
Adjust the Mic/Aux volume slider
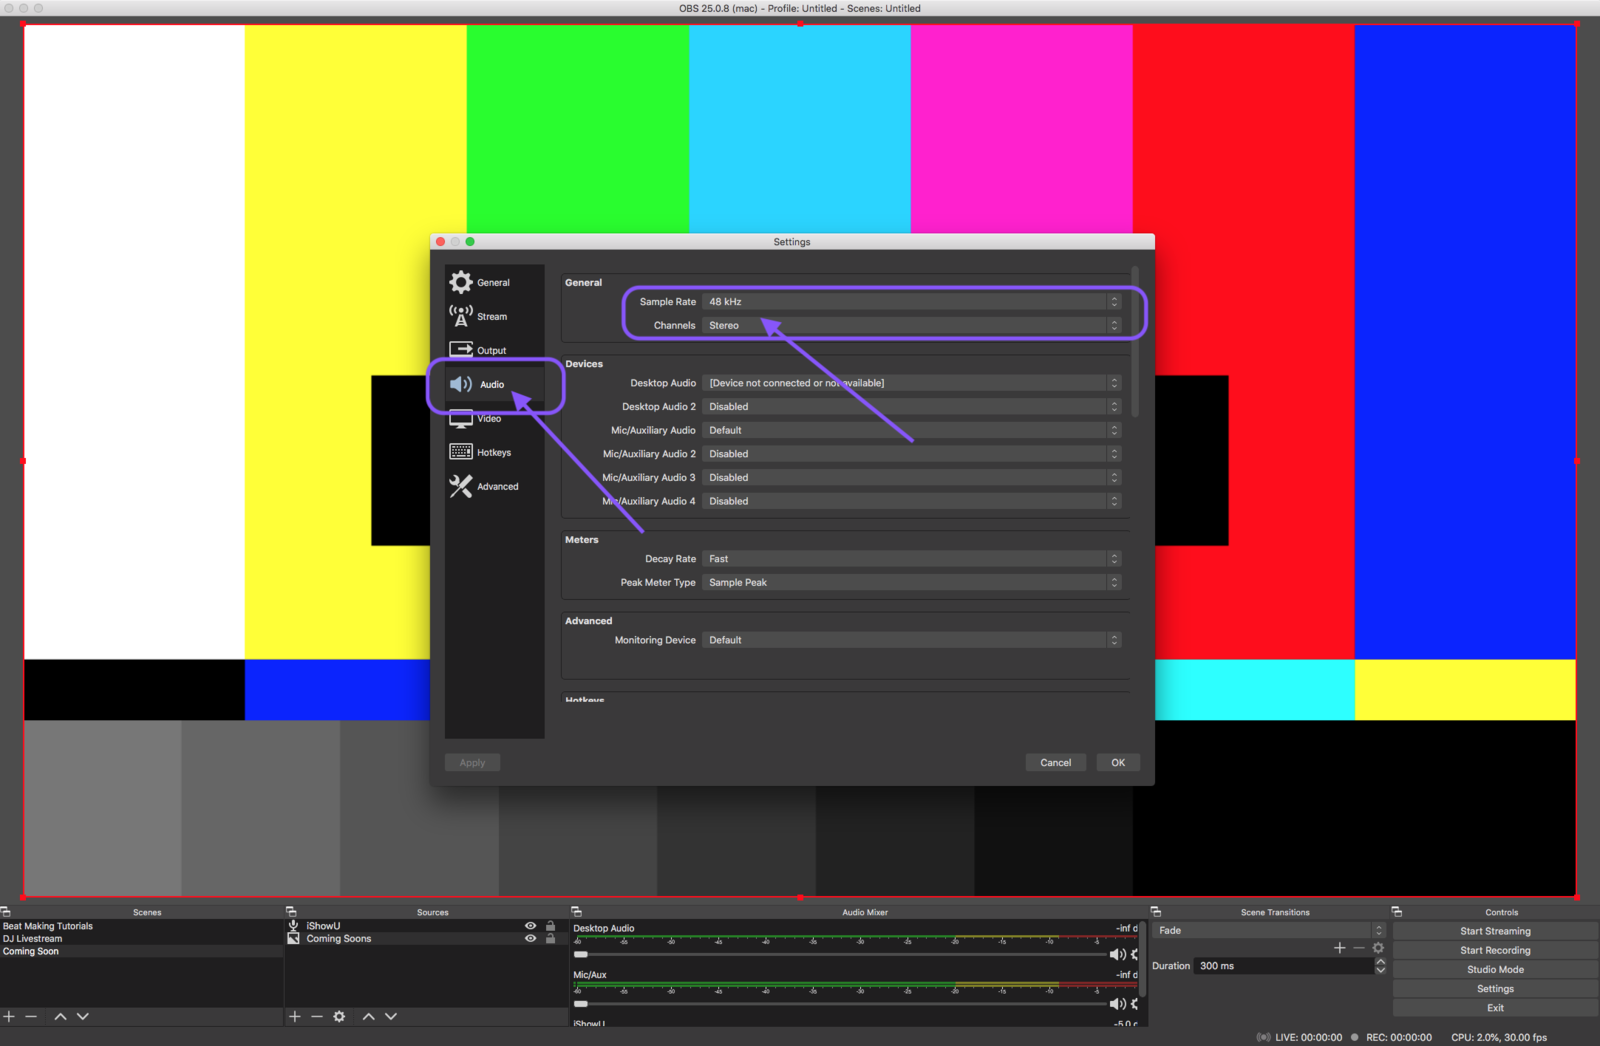(840, 1003)
